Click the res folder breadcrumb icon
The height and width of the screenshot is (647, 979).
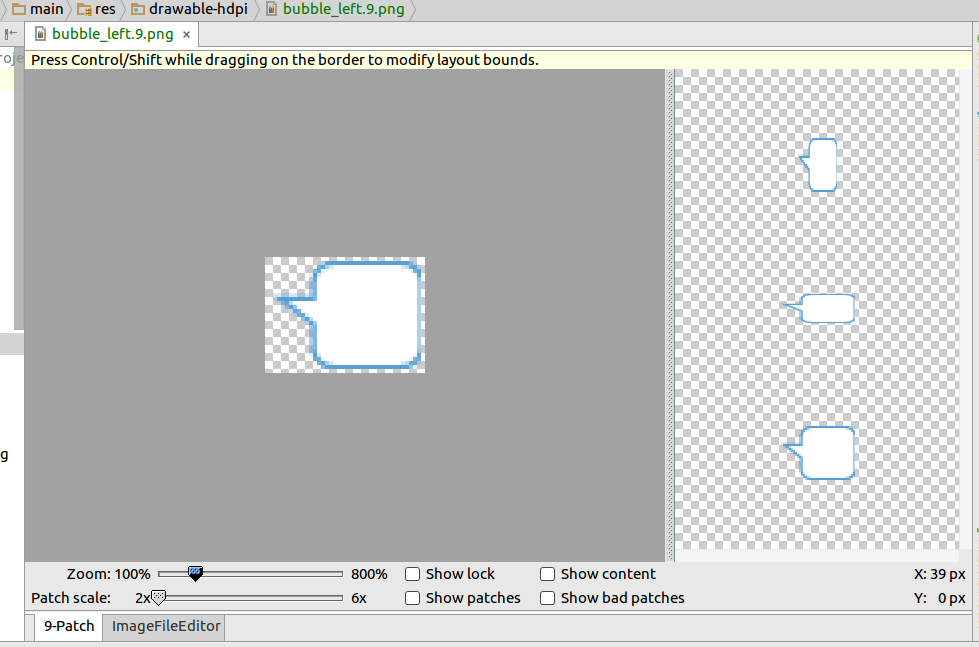(84, 9)
